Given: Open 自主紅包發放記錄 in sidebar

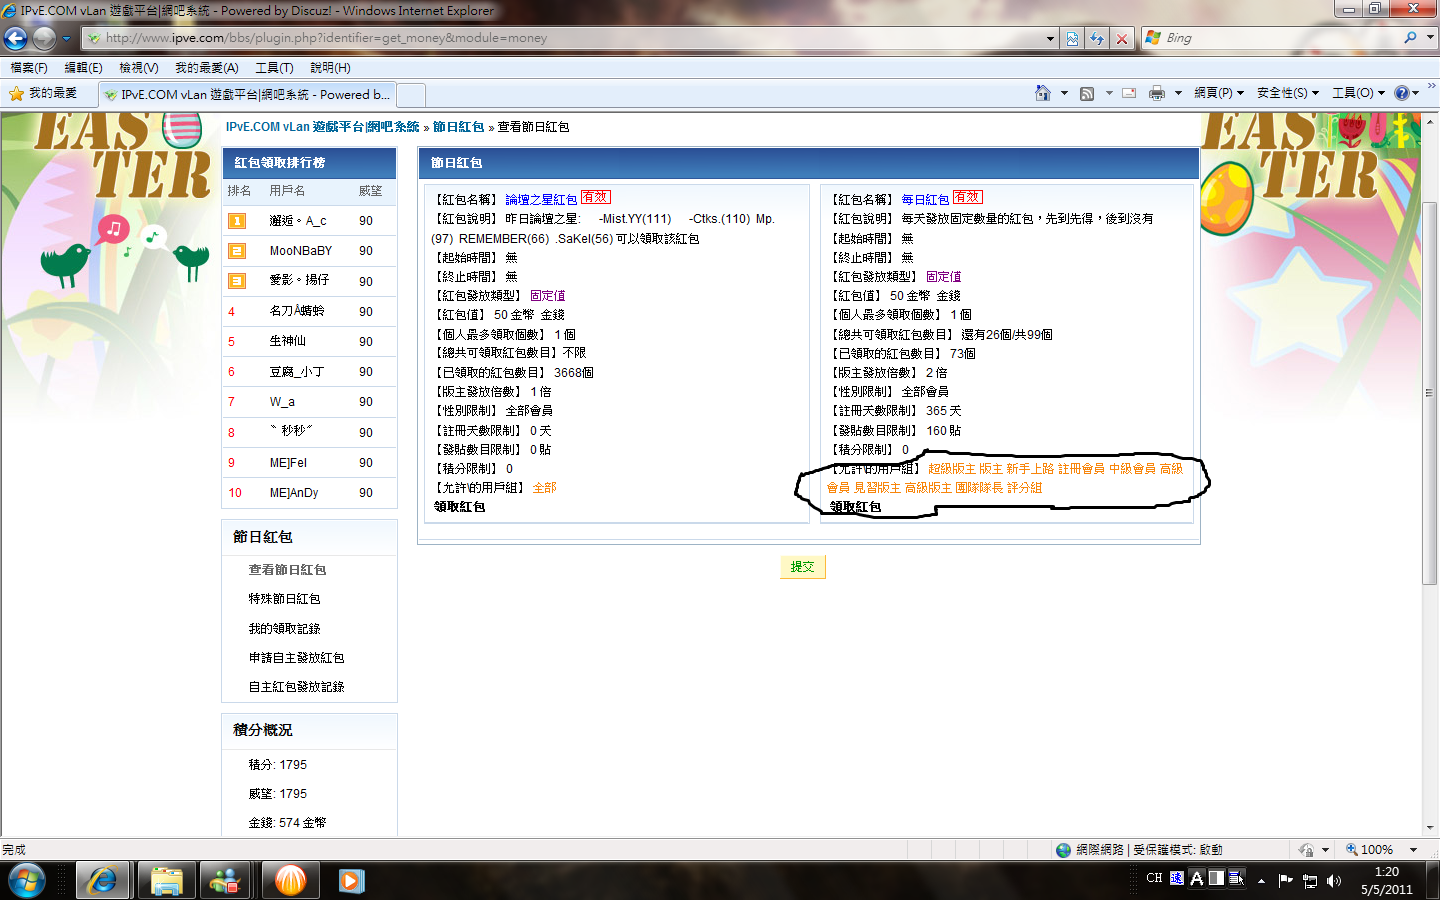Looking at the screenshot, I should pyautogui.click(x=296, y=687).
